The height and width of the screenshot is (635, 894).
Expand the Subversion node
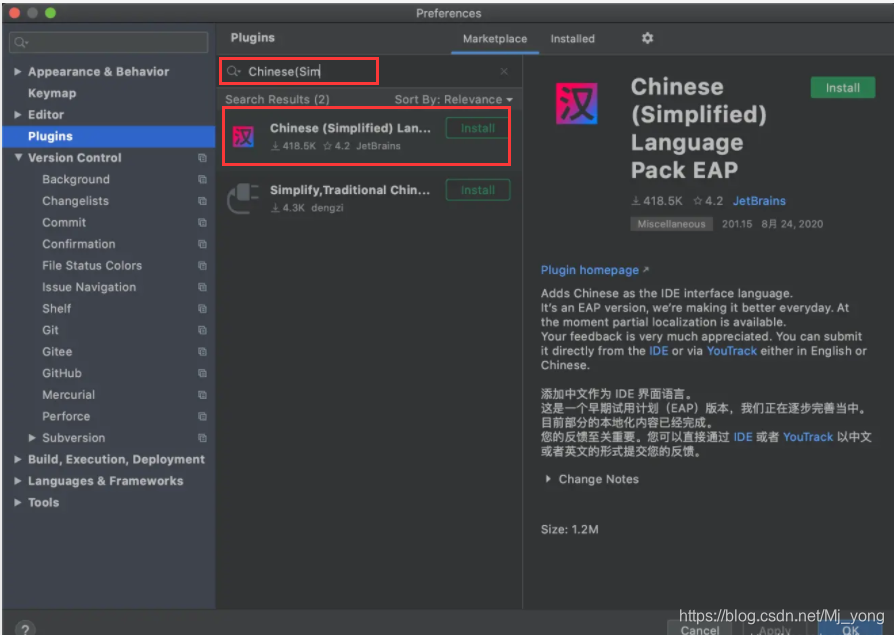pyautogui.click(x=32, y=438)
